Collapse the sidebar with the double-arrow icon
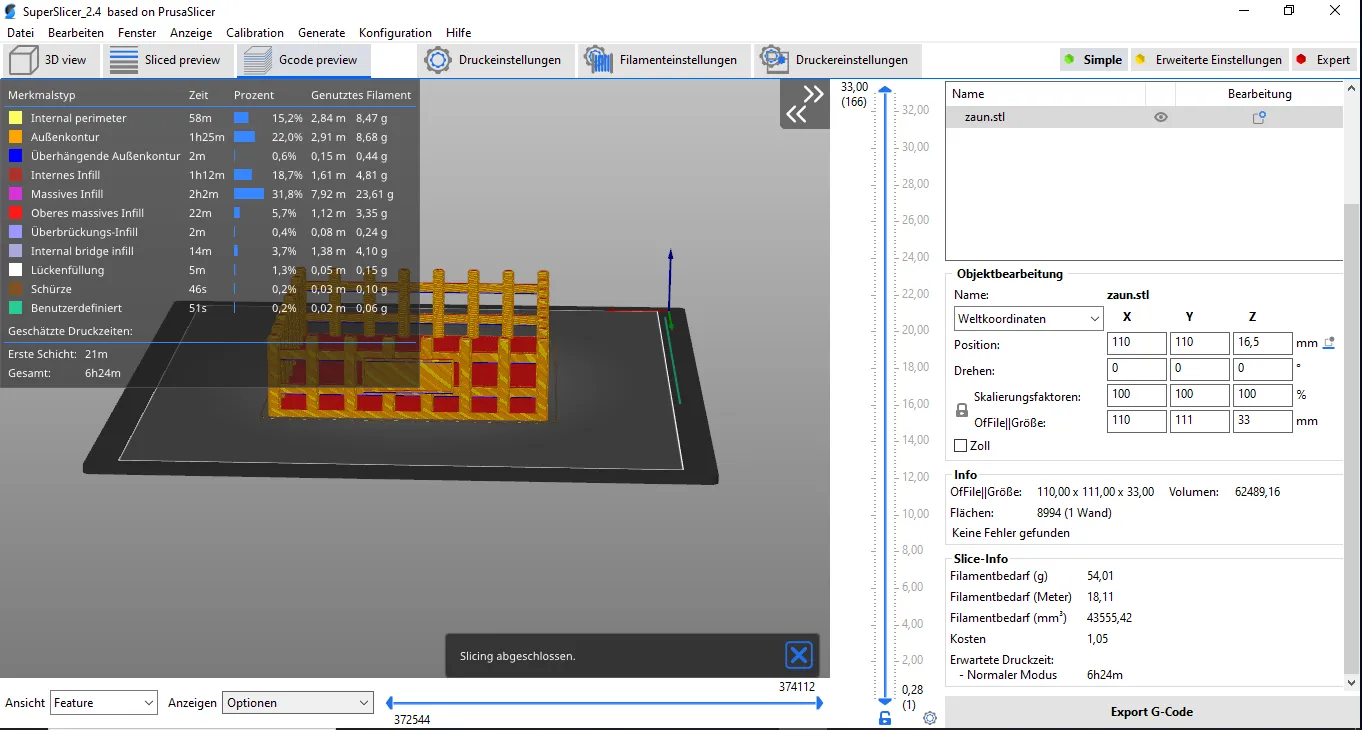Viewport: 1362px width, 730px height. 804,105
